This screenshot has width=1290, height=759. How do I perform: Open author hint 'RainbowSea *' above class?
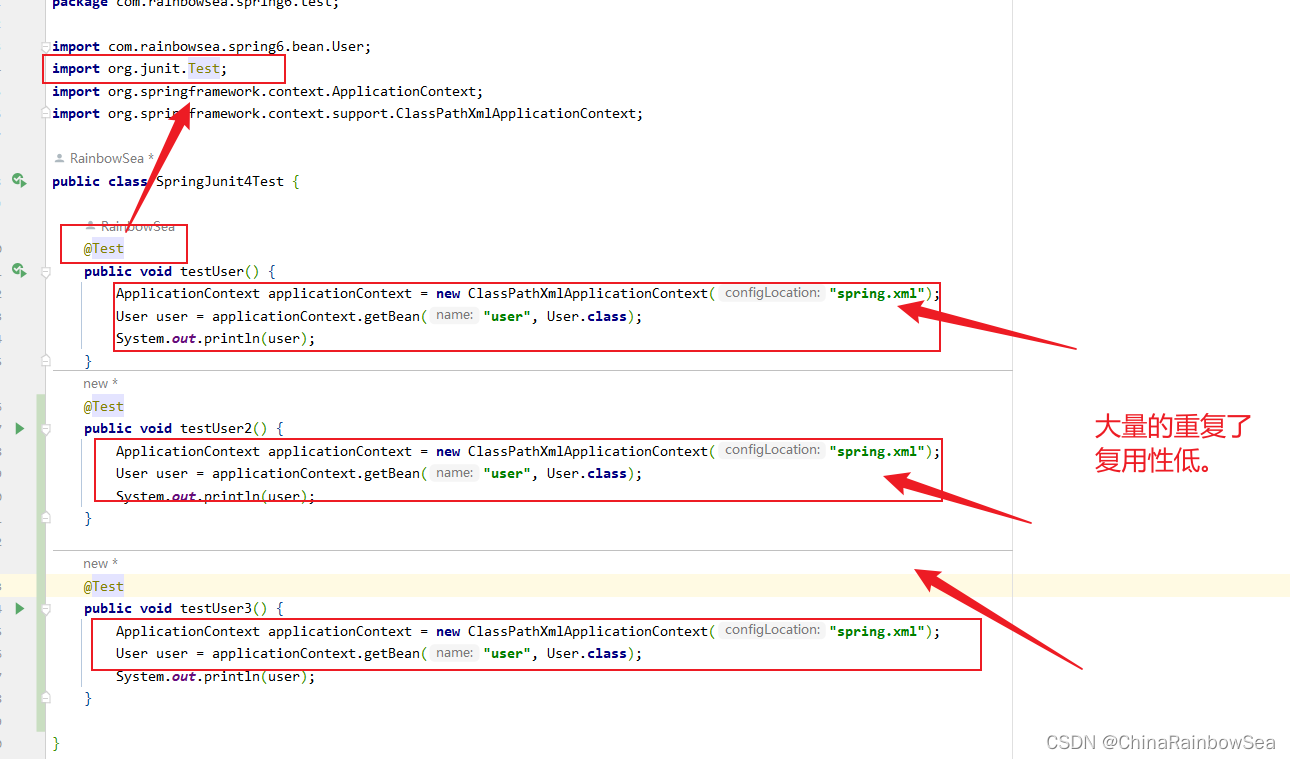click(x=104, y=158)
